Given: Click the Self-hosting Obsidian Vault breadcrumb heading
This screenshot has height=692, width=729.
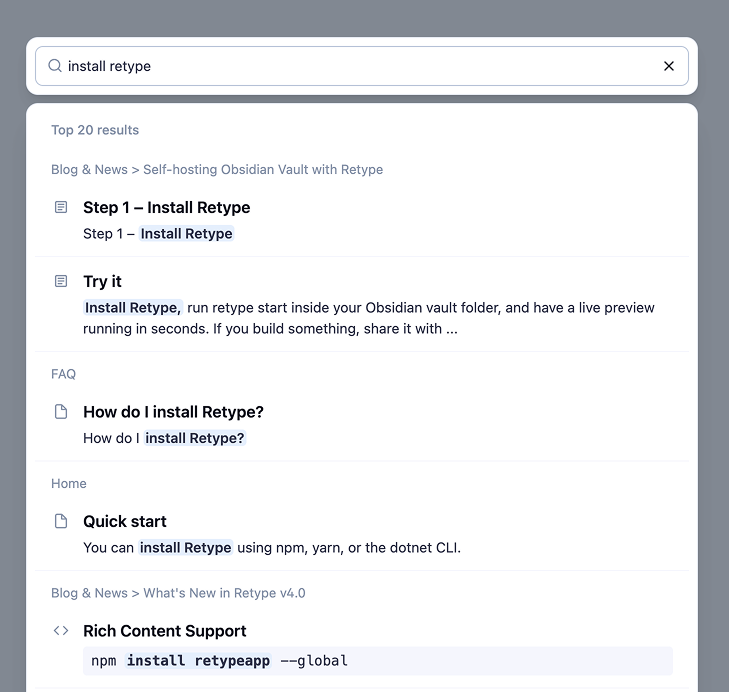Looking at the screenshot, I should click(217, 170).
